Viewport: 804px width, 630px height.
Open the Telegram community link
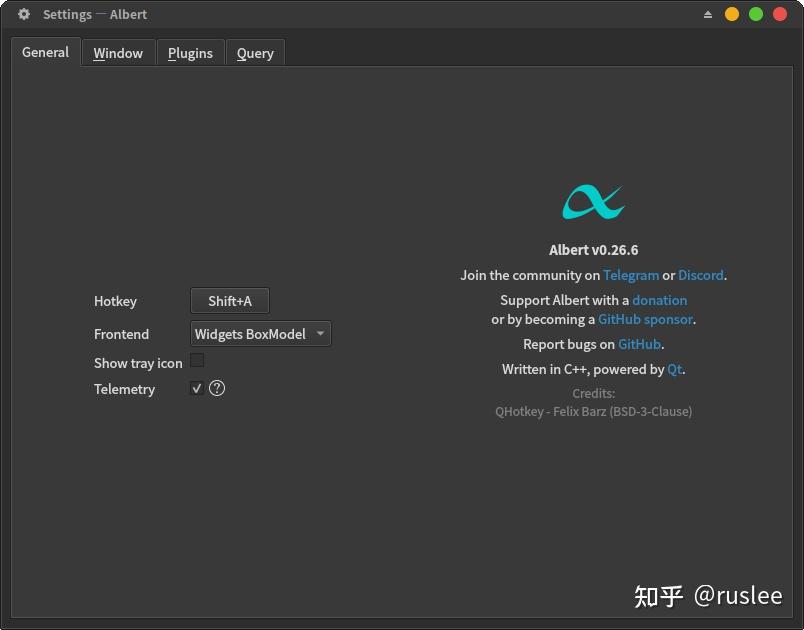(631, 275)
